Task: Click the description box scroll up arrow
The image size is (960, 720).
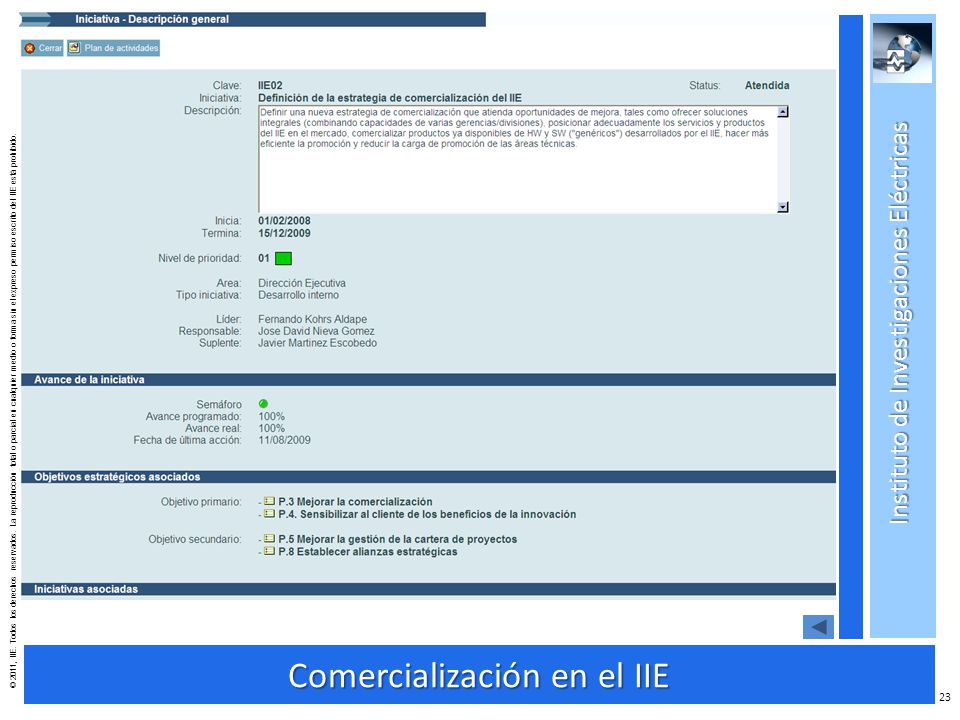Action: (783, 112)
